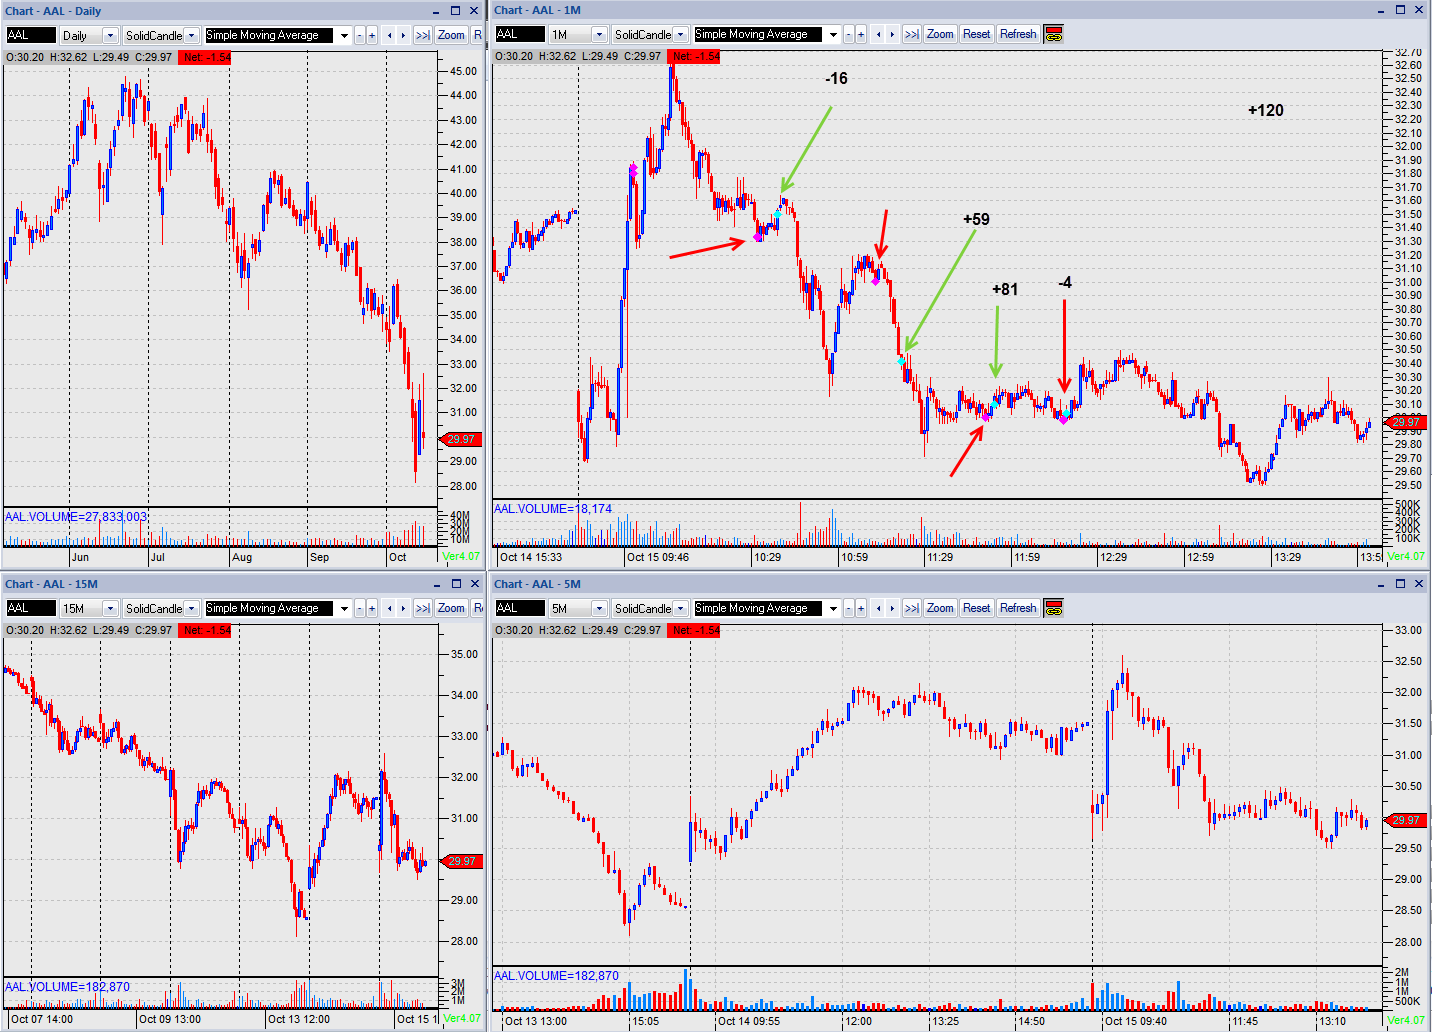Screen dimensions: 1432x1032
Task: Open the SolidCandle style dropdown in the 1M chart
Action: click(681, 34)
